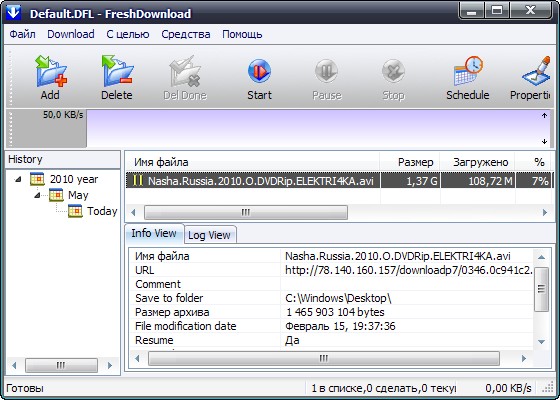Click the Del Done toolbar icon
This screenshot has width=560, height=400.
point(185,71)
